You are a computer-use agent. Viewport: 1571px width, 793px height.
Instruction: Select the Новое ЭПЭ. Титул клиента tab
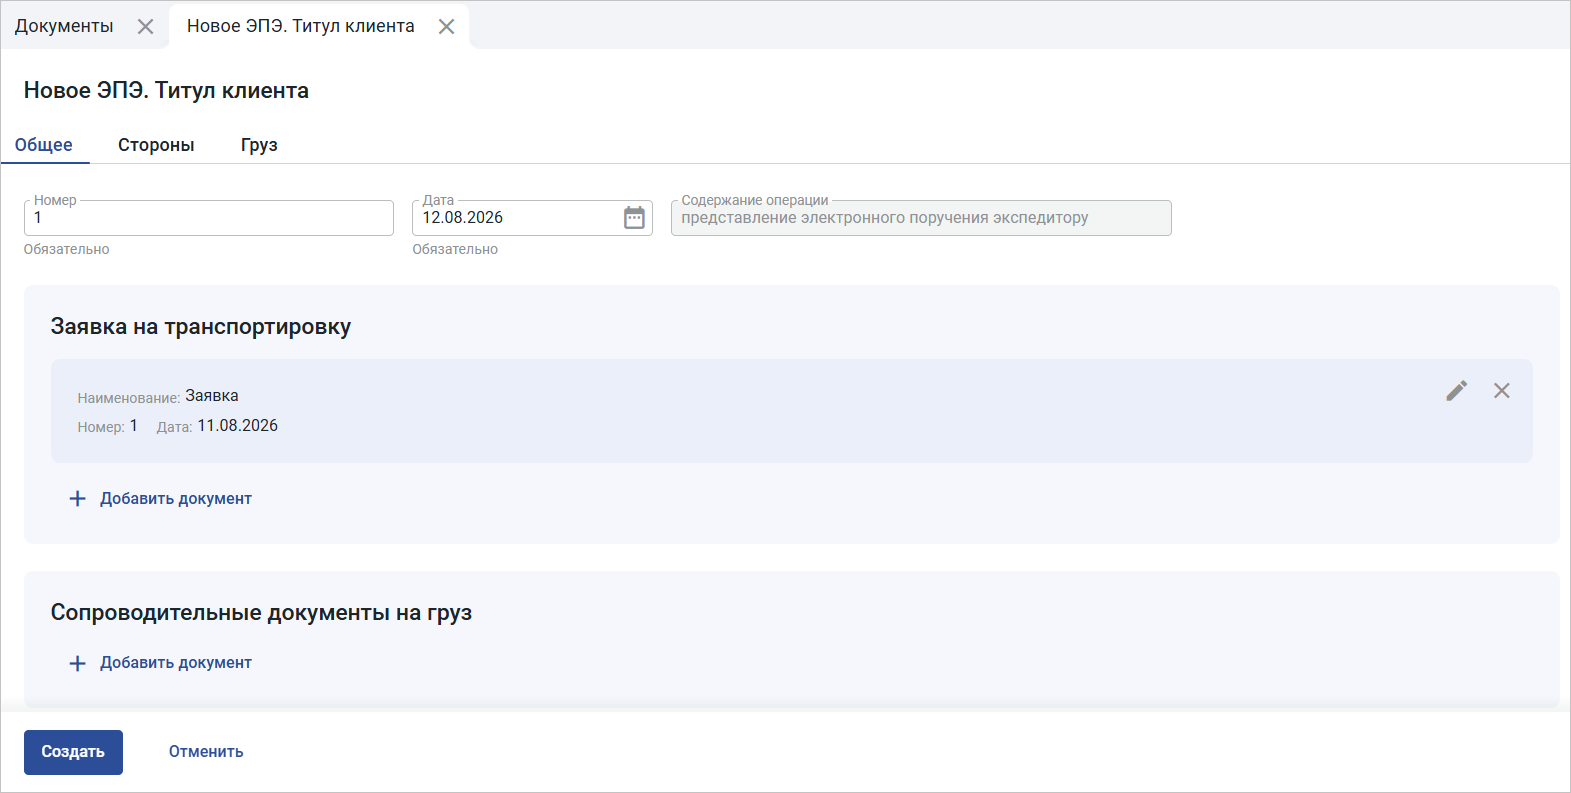pos(301,26)
